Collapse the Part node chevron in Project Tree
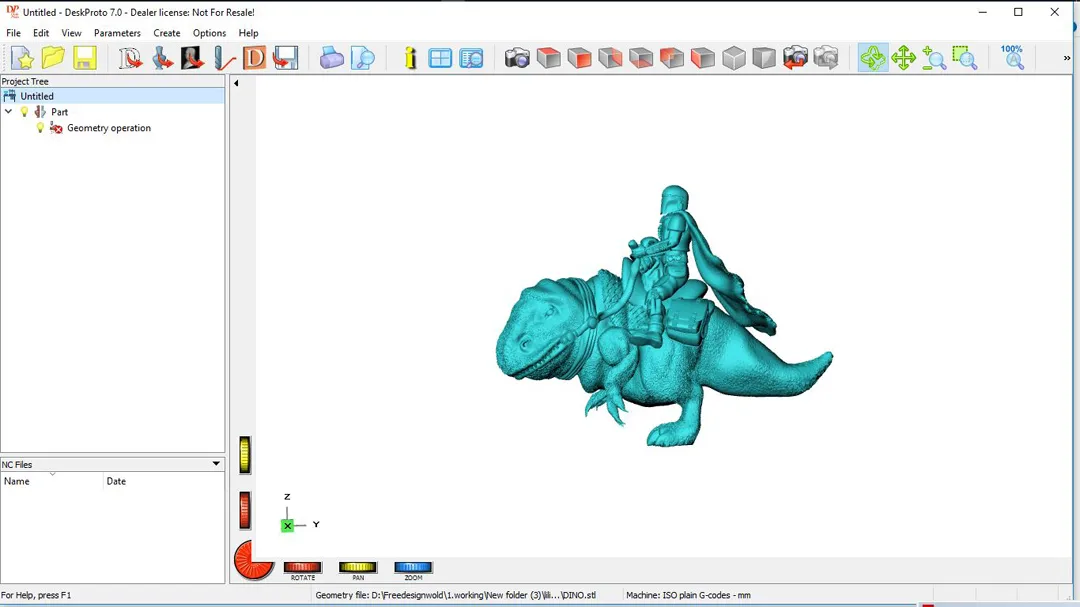 [x=8, y=112]
